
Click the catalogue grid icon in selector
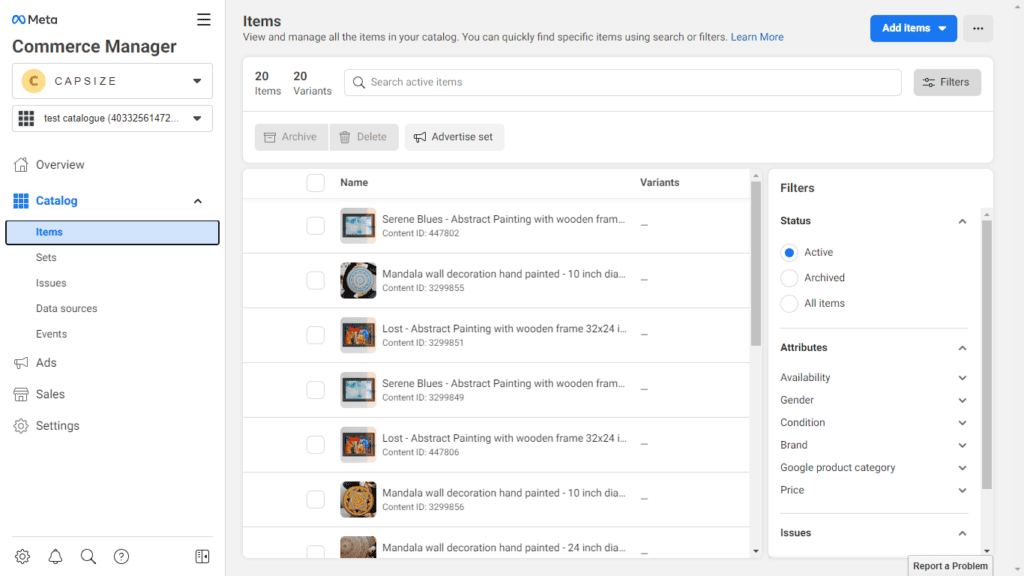pos(26,118)
